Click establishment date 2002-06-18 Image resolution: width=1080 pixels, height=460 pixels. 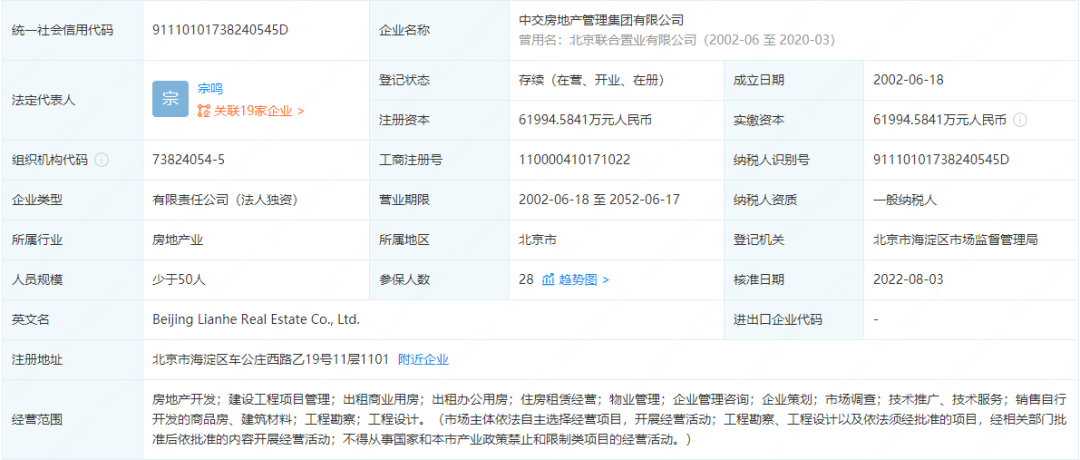click(908, 81)
